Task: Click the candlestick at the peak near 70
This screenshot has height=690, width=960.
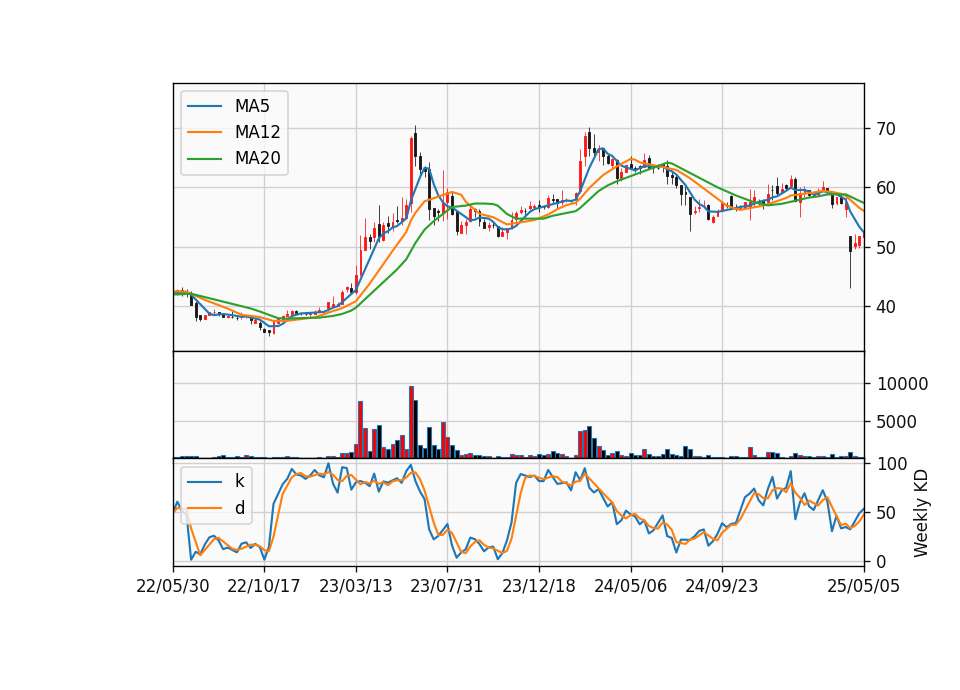Action: coord(416,144)
